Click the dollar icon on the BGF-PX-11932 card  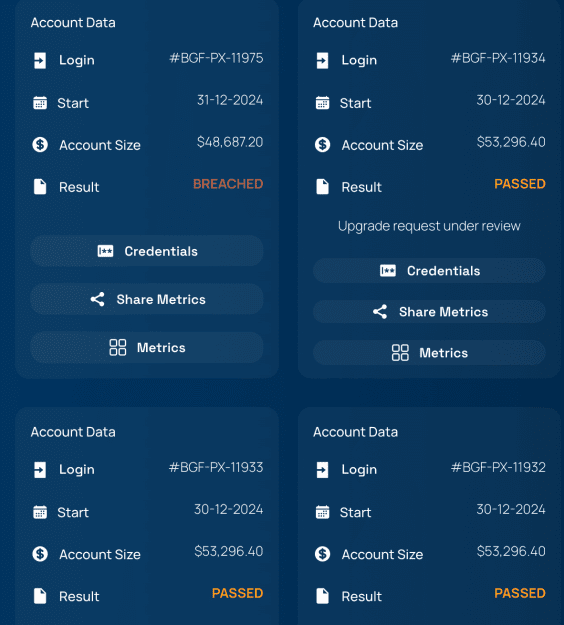(322, 554)
